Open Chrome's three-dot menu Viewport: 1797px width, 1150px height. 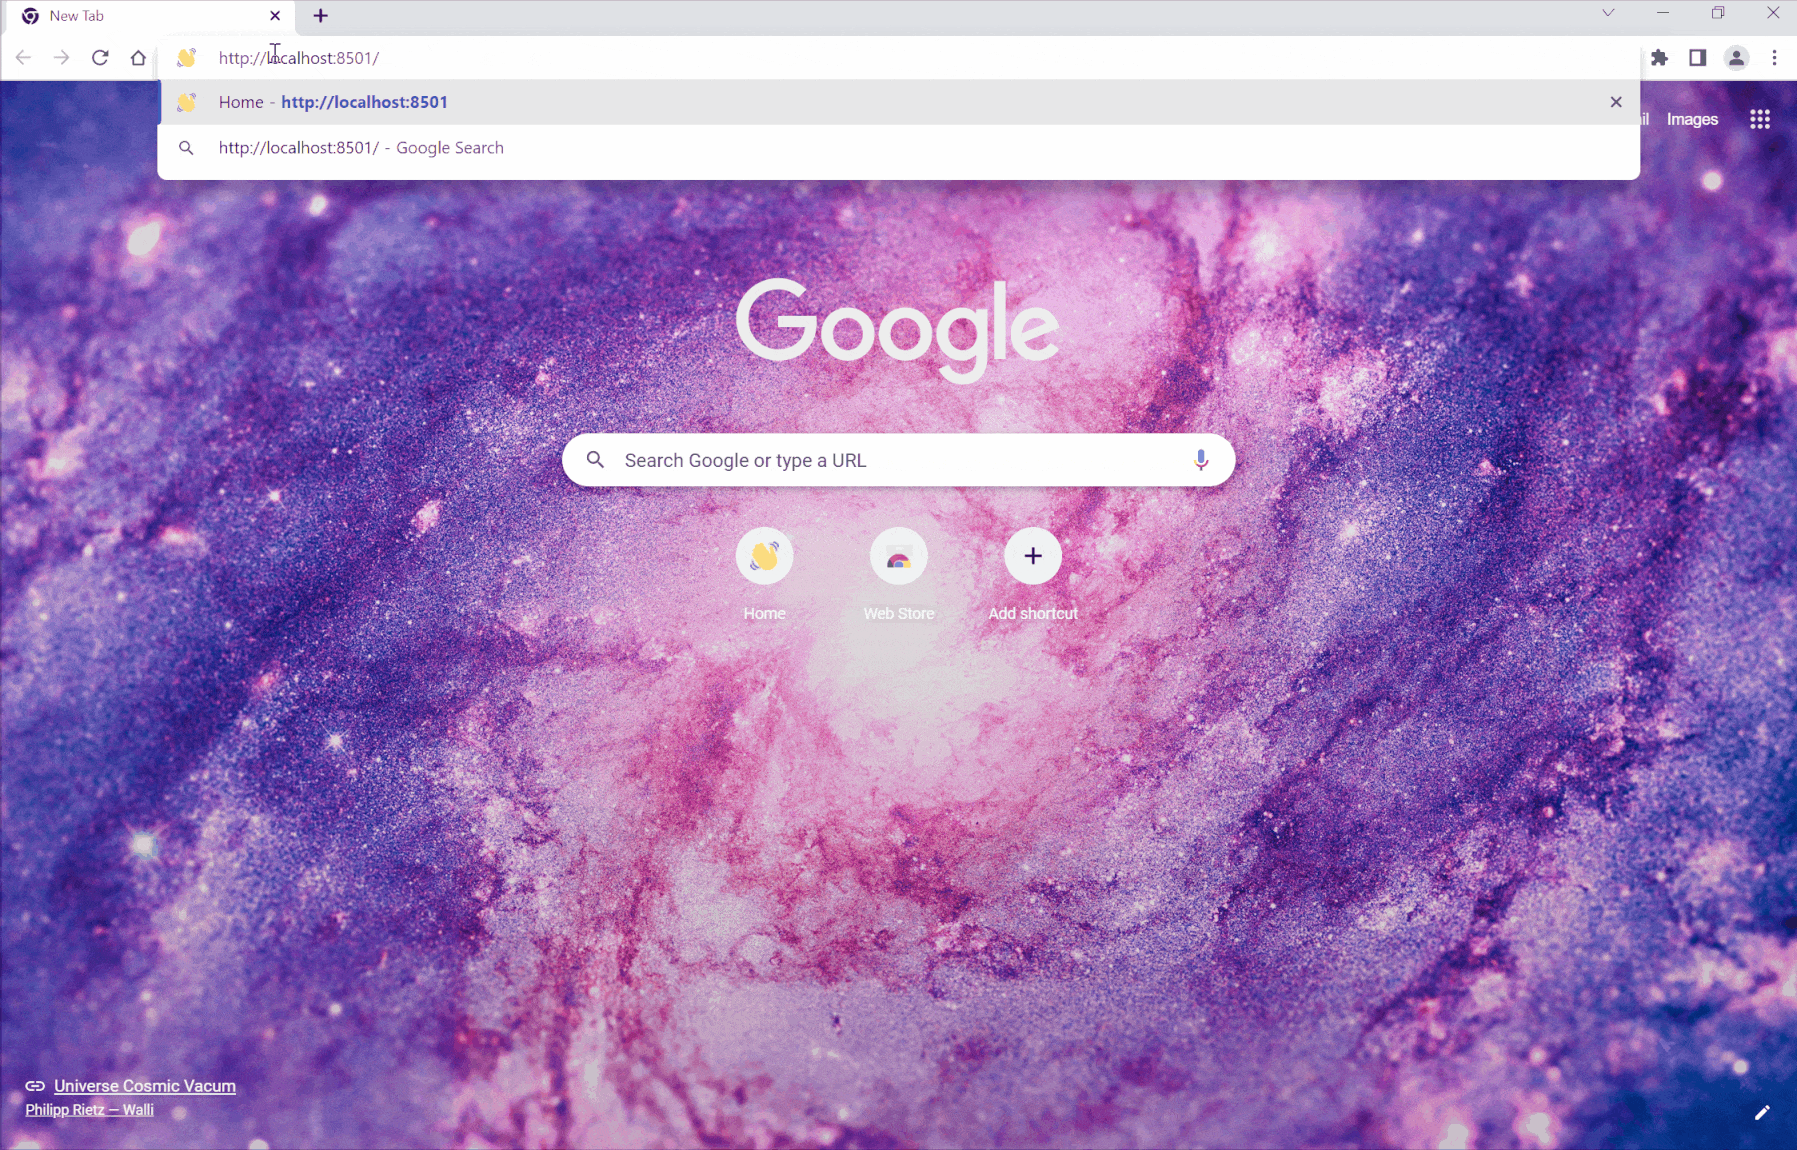pyautogui.click(x=1774, y=58)
